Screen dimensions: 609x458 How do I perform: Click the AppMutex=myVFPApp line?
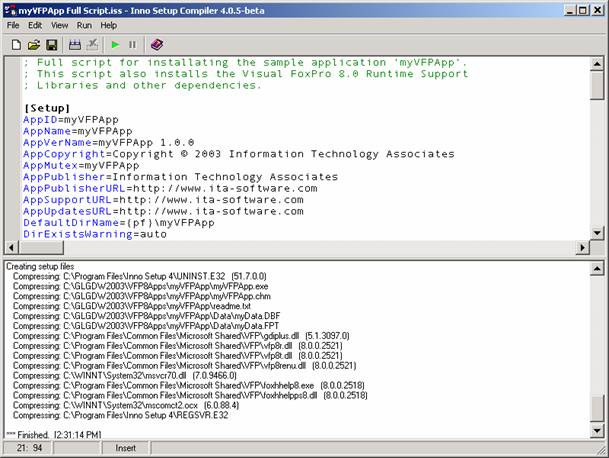tap(81, 165)
